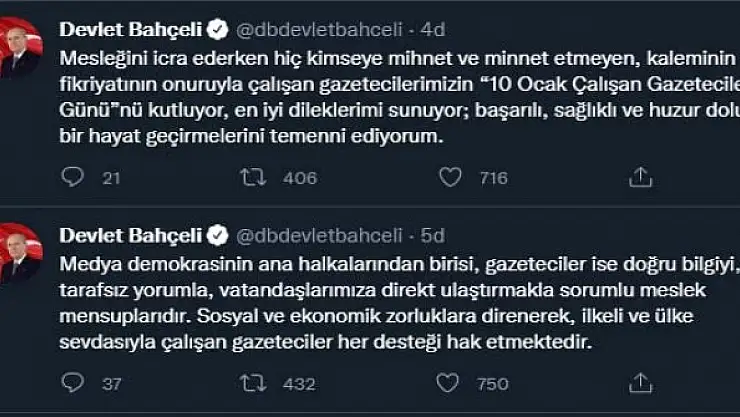Like the tweet with 750 likes

point(451,382)
